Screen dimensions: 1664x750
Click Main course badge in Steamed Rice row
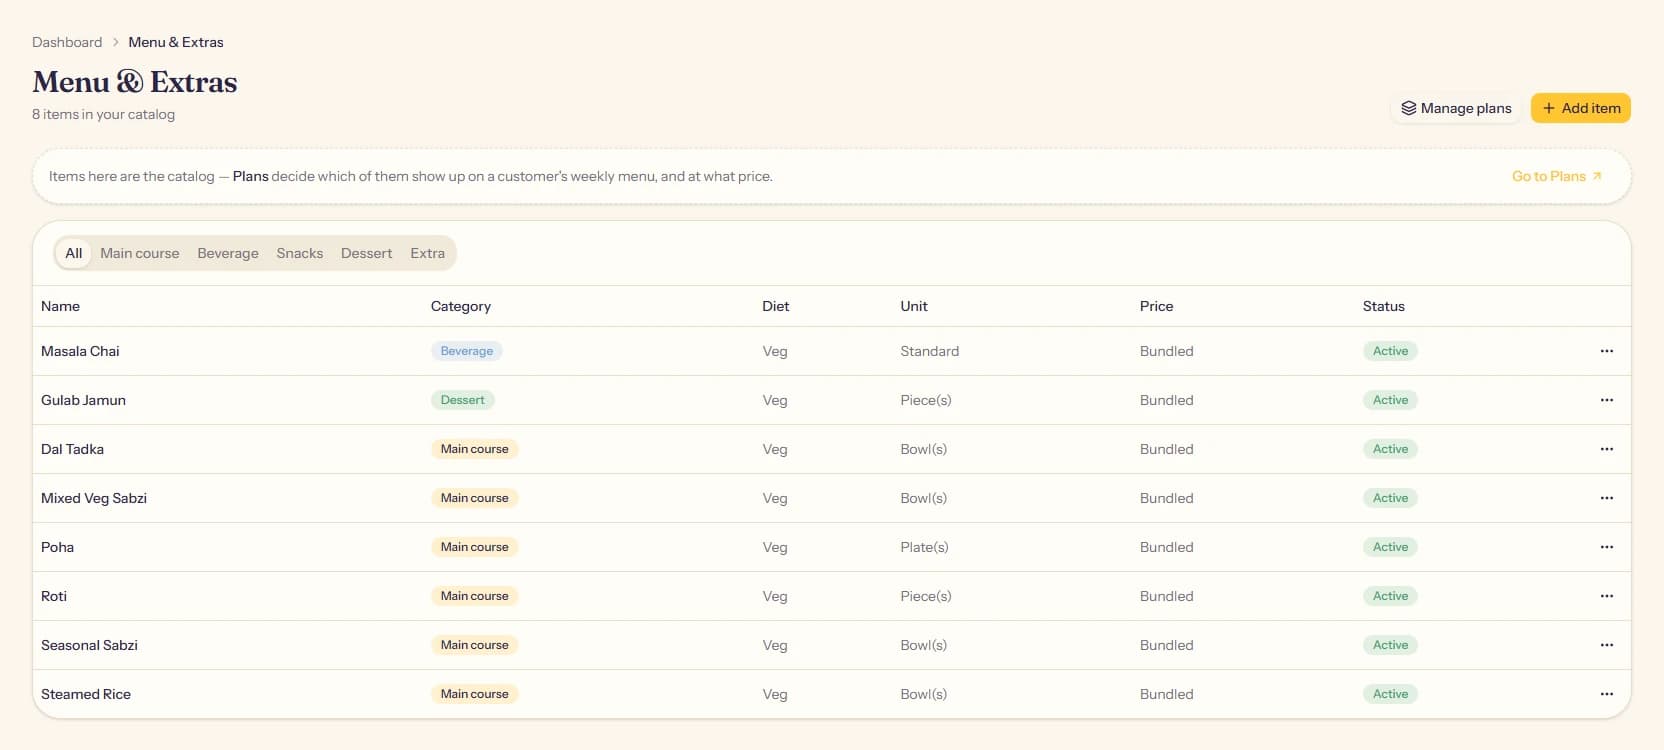[474, 694]
